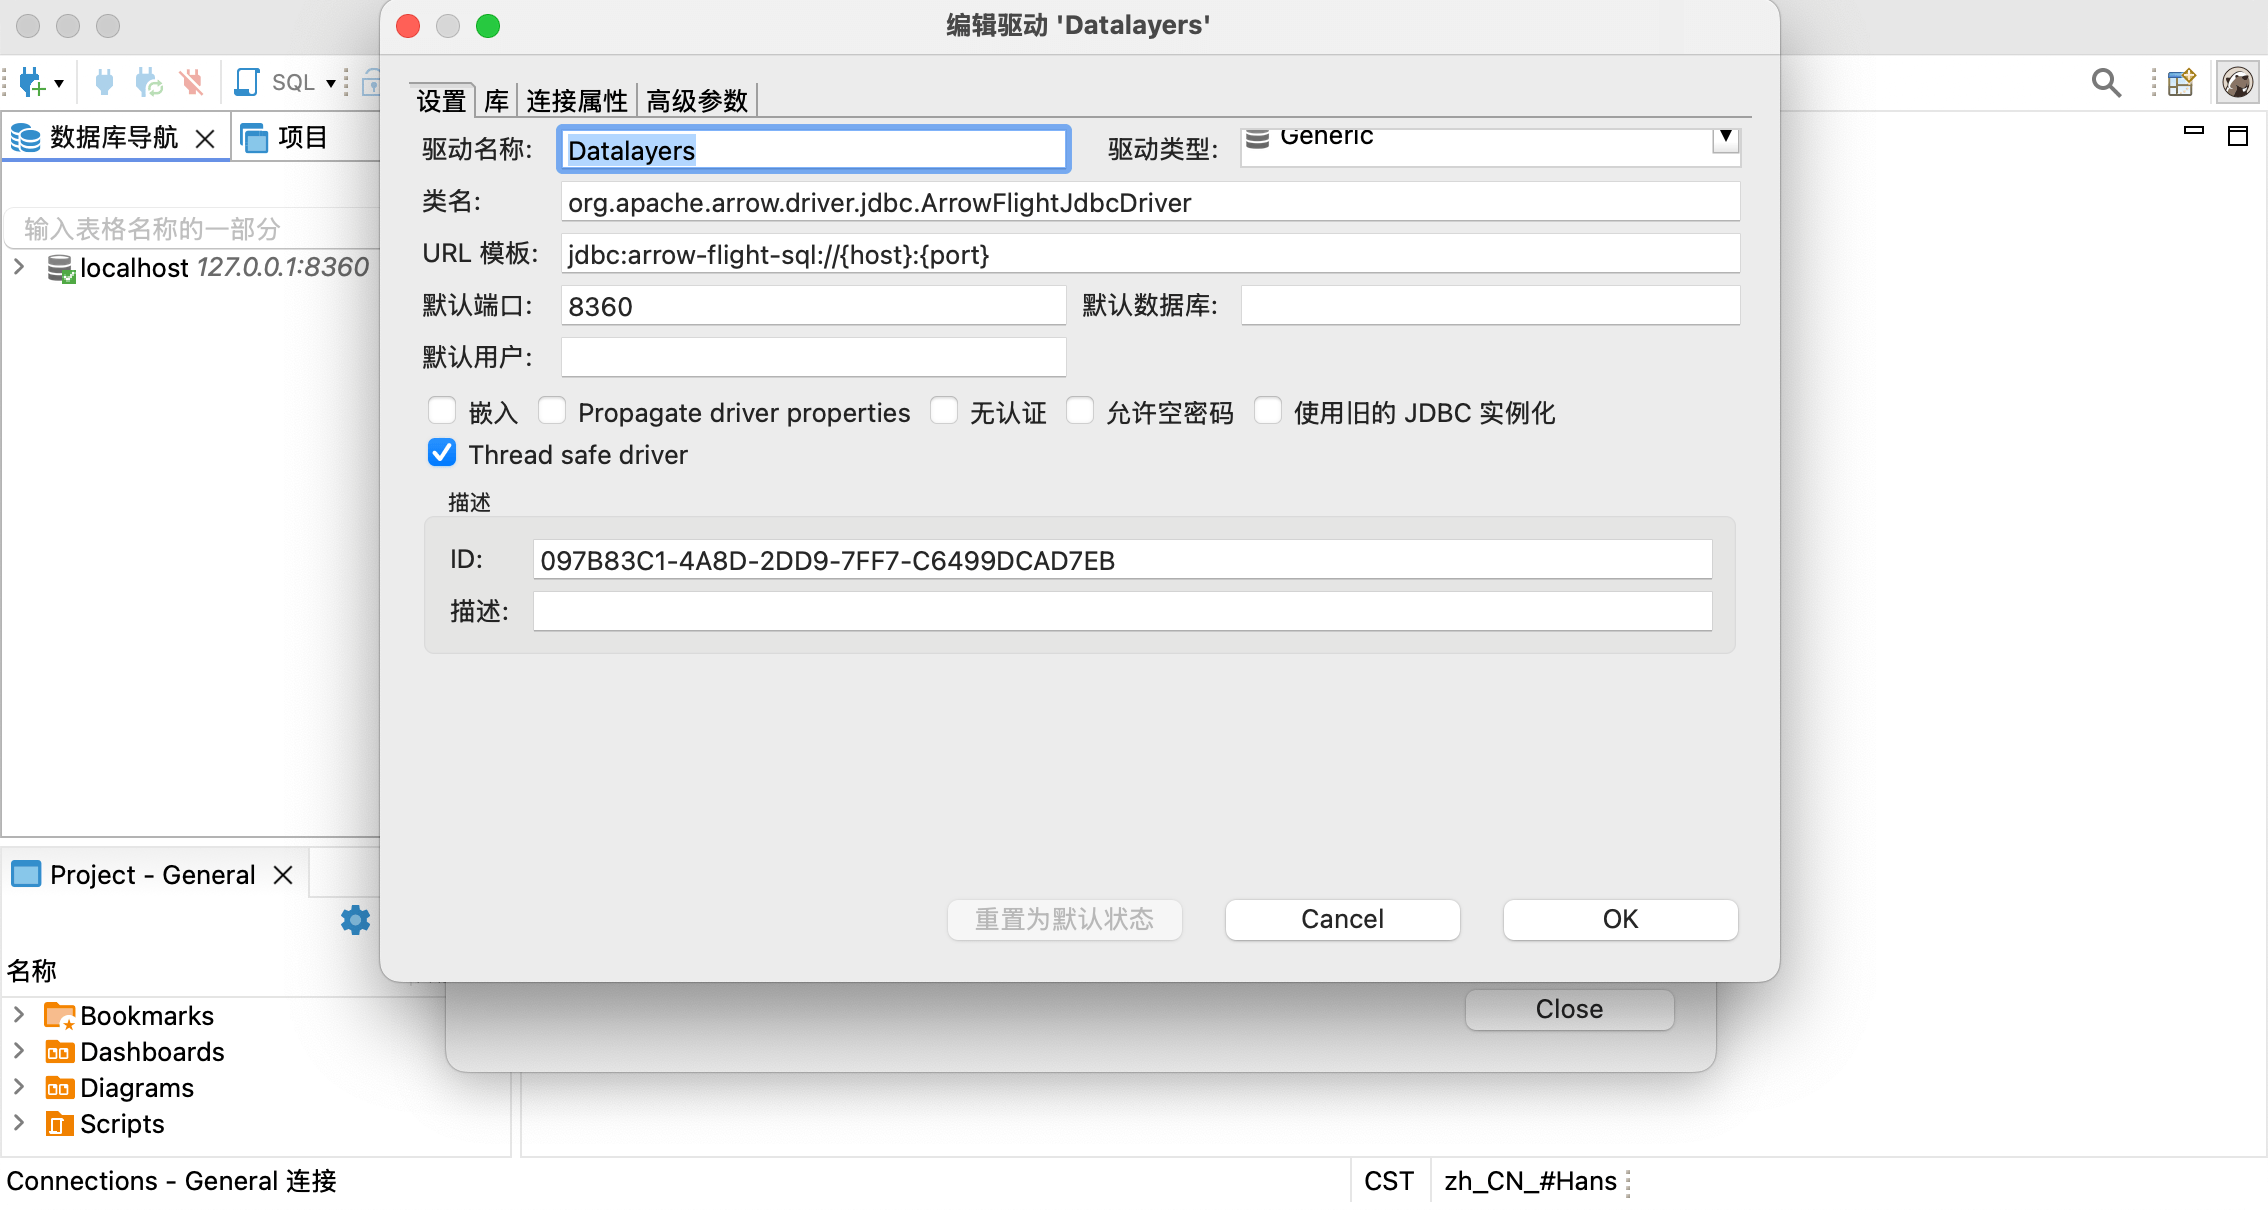This screenshot has height=1210, width=2268.
Task: Switch to the 设置 tab
Action: click(442, 100)
